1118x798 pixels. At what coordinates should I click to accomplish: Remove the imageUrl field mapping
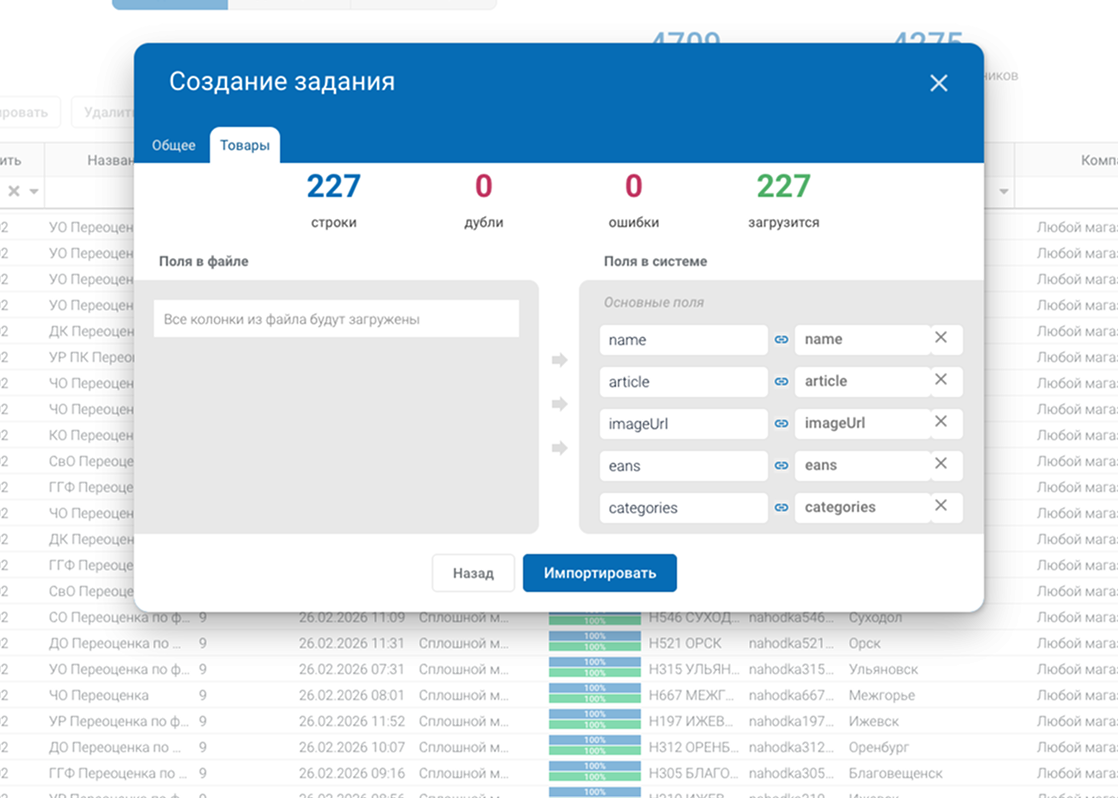click(x=941, y=423)
